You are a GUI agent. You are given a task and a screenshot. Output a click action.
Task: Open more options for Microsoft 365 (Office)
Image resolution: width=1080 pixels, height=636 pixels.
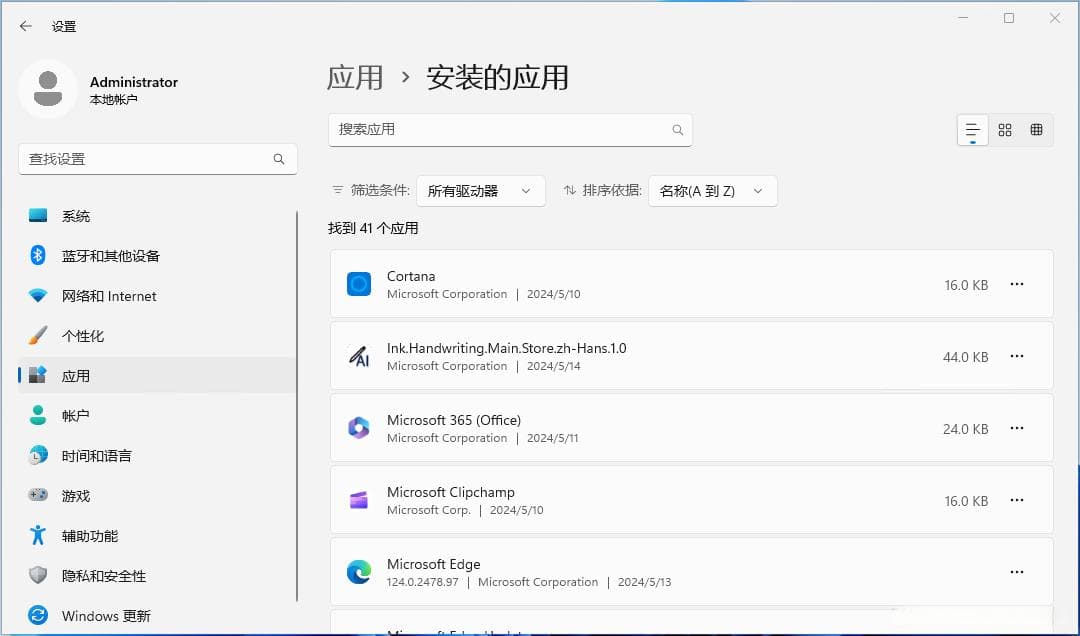pos(1017,428)
